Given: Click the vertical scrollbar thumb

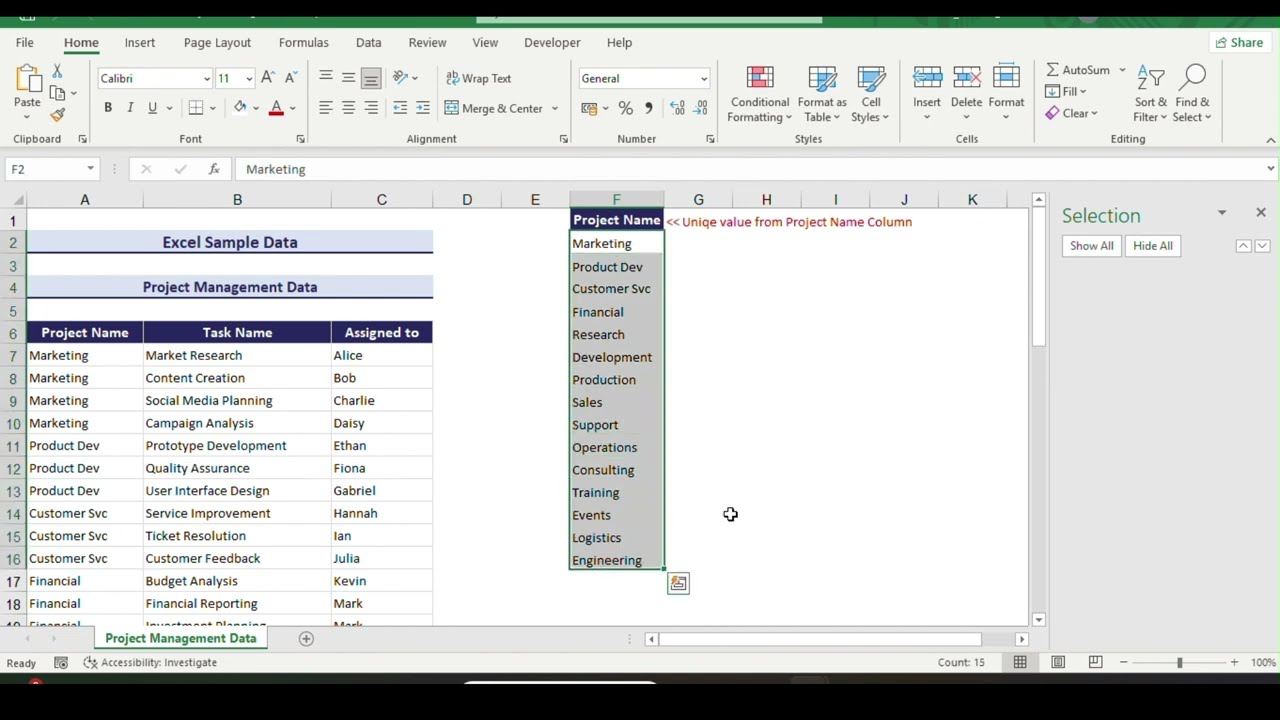Looking at the screenshot, I should coord(1038,278).
